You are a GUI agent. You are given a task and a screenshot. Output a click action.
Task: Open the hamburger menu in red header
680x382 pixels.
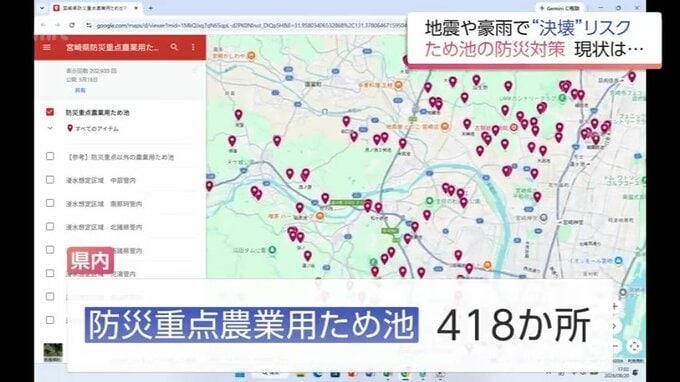(46, 47)
